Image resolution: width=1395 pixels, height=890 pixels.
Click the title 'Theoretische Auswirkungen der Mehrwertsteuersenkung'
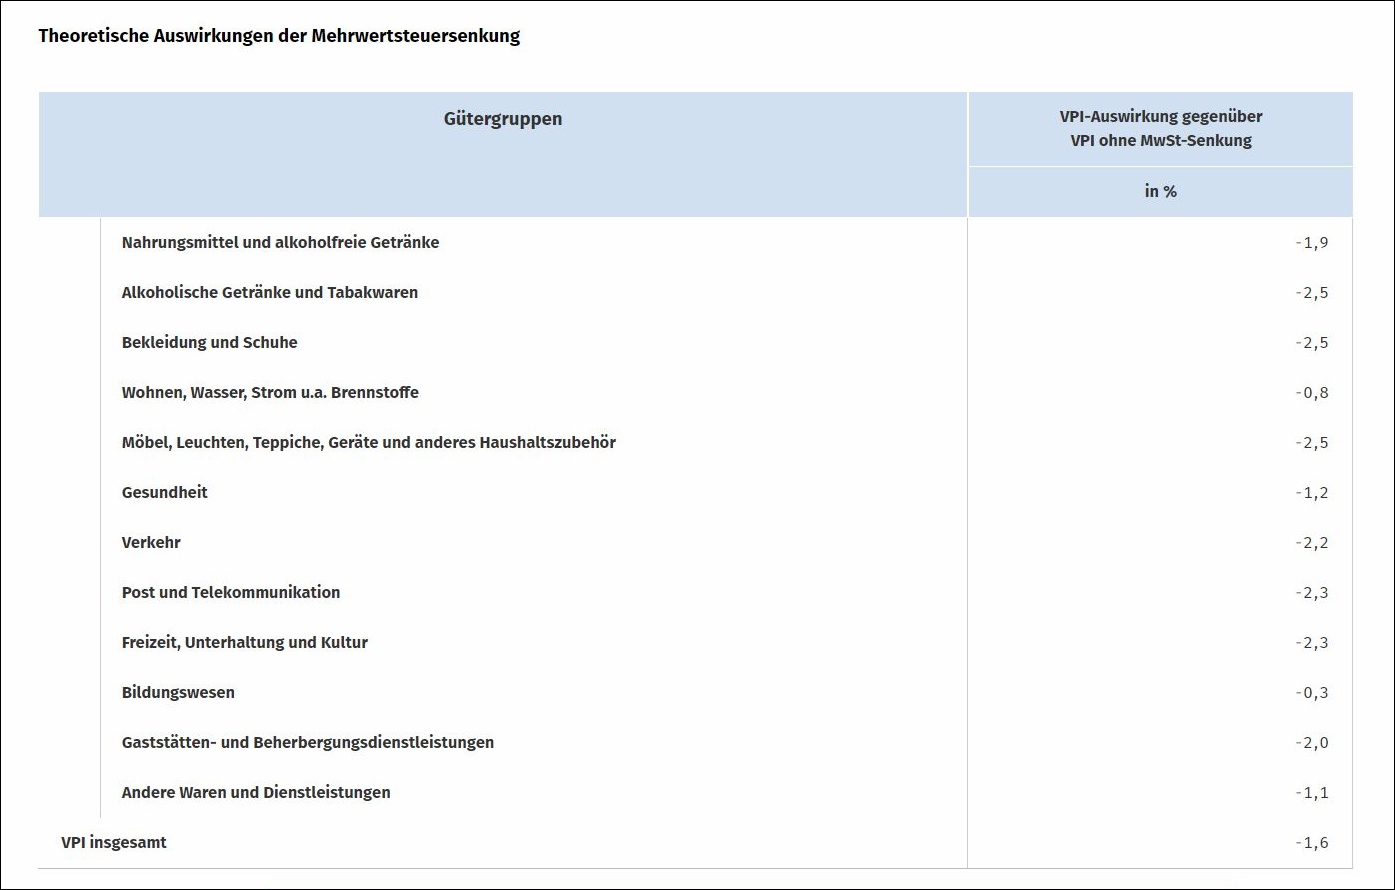point(279,36)
